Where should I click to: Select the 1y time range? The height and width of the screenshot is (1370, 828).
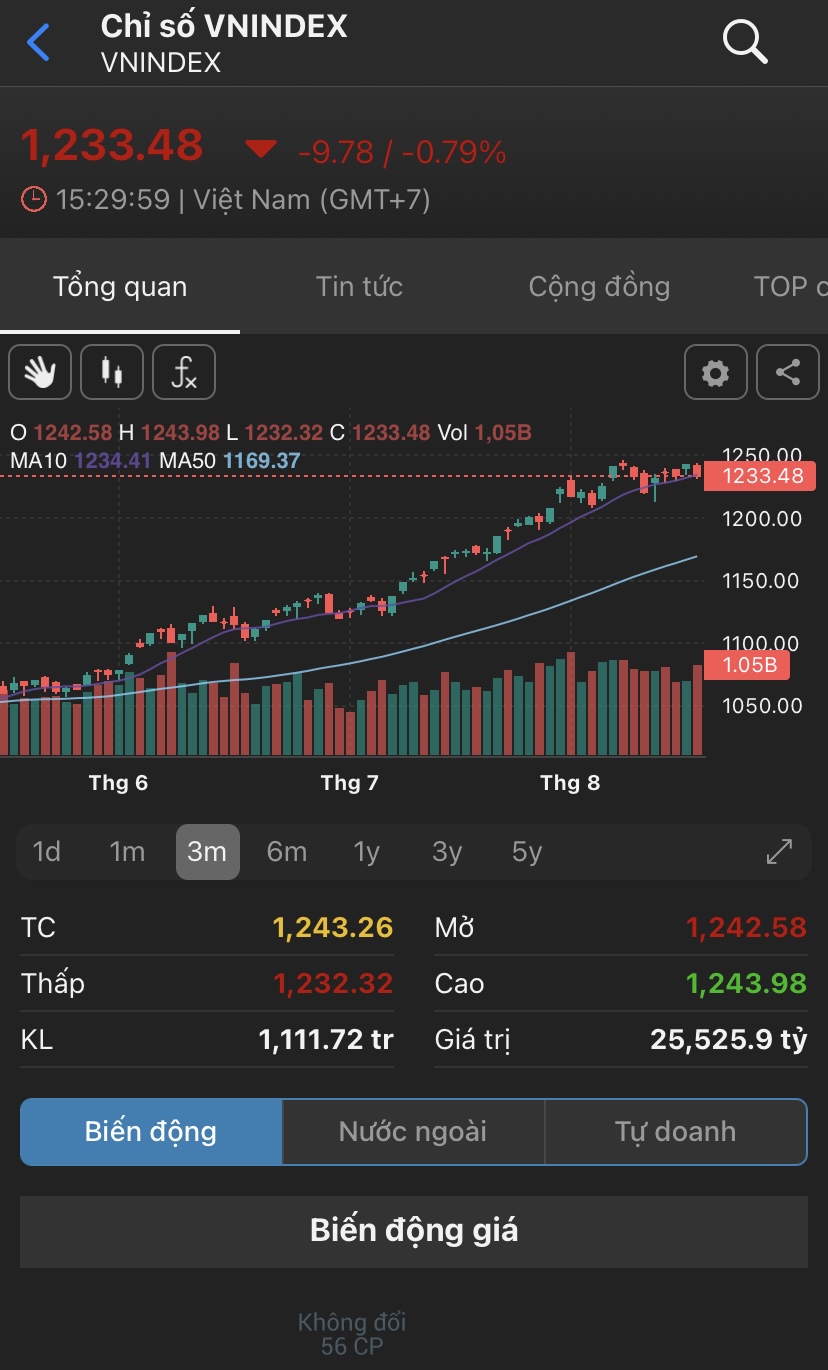(x=367, y=852)
